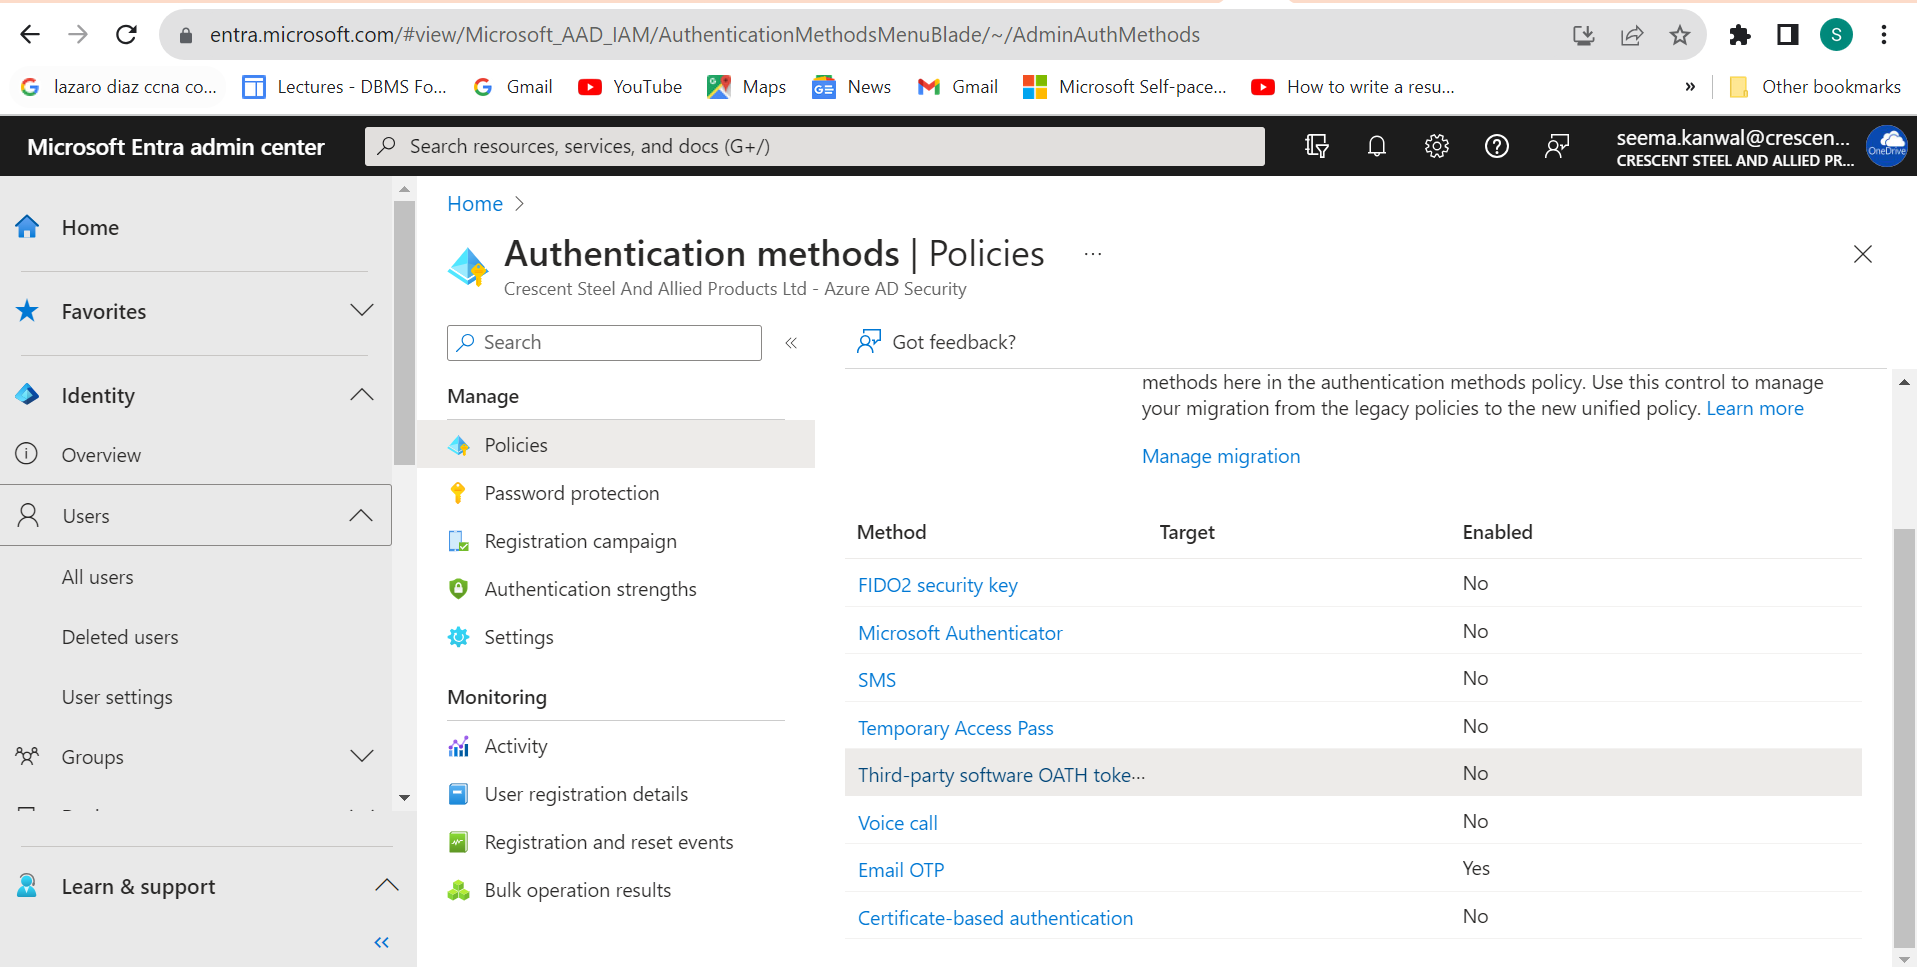Screen dimensions: 1917x967
Task: Open the feedback icon in top bar
Action: coord(1557,147)
